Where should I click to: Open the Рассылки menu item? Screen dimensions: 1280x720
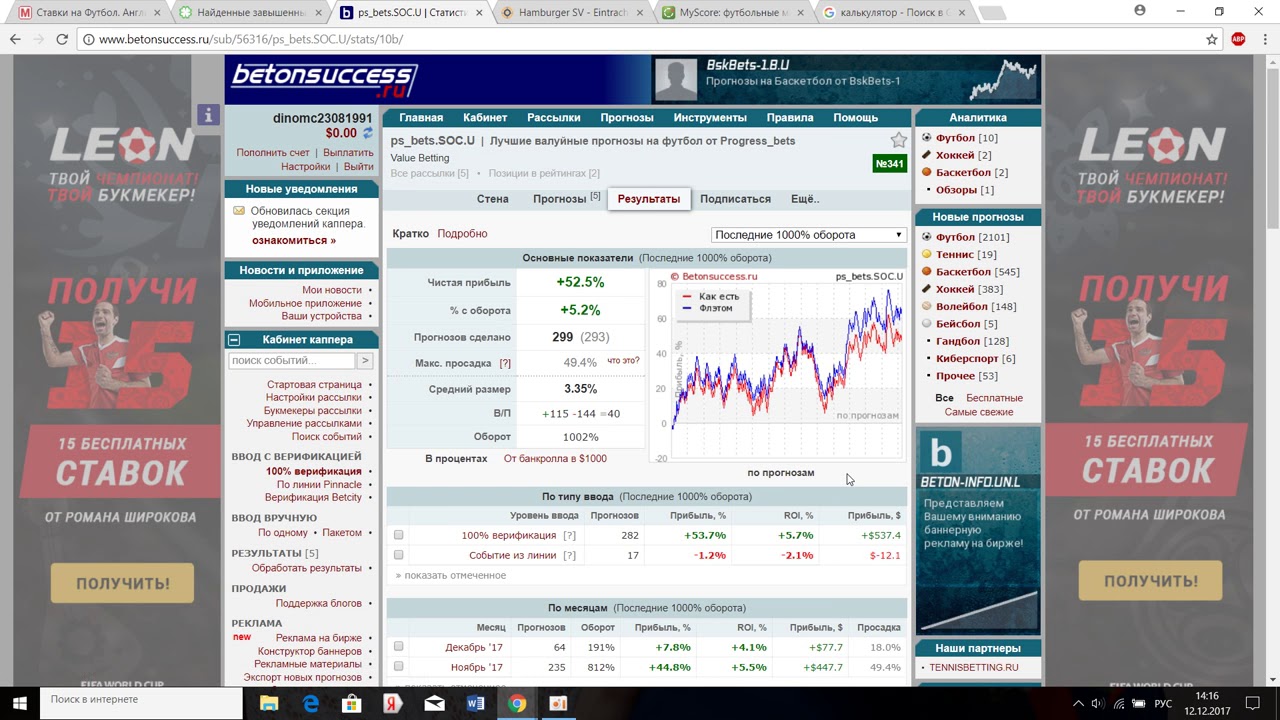coord(553,118)
